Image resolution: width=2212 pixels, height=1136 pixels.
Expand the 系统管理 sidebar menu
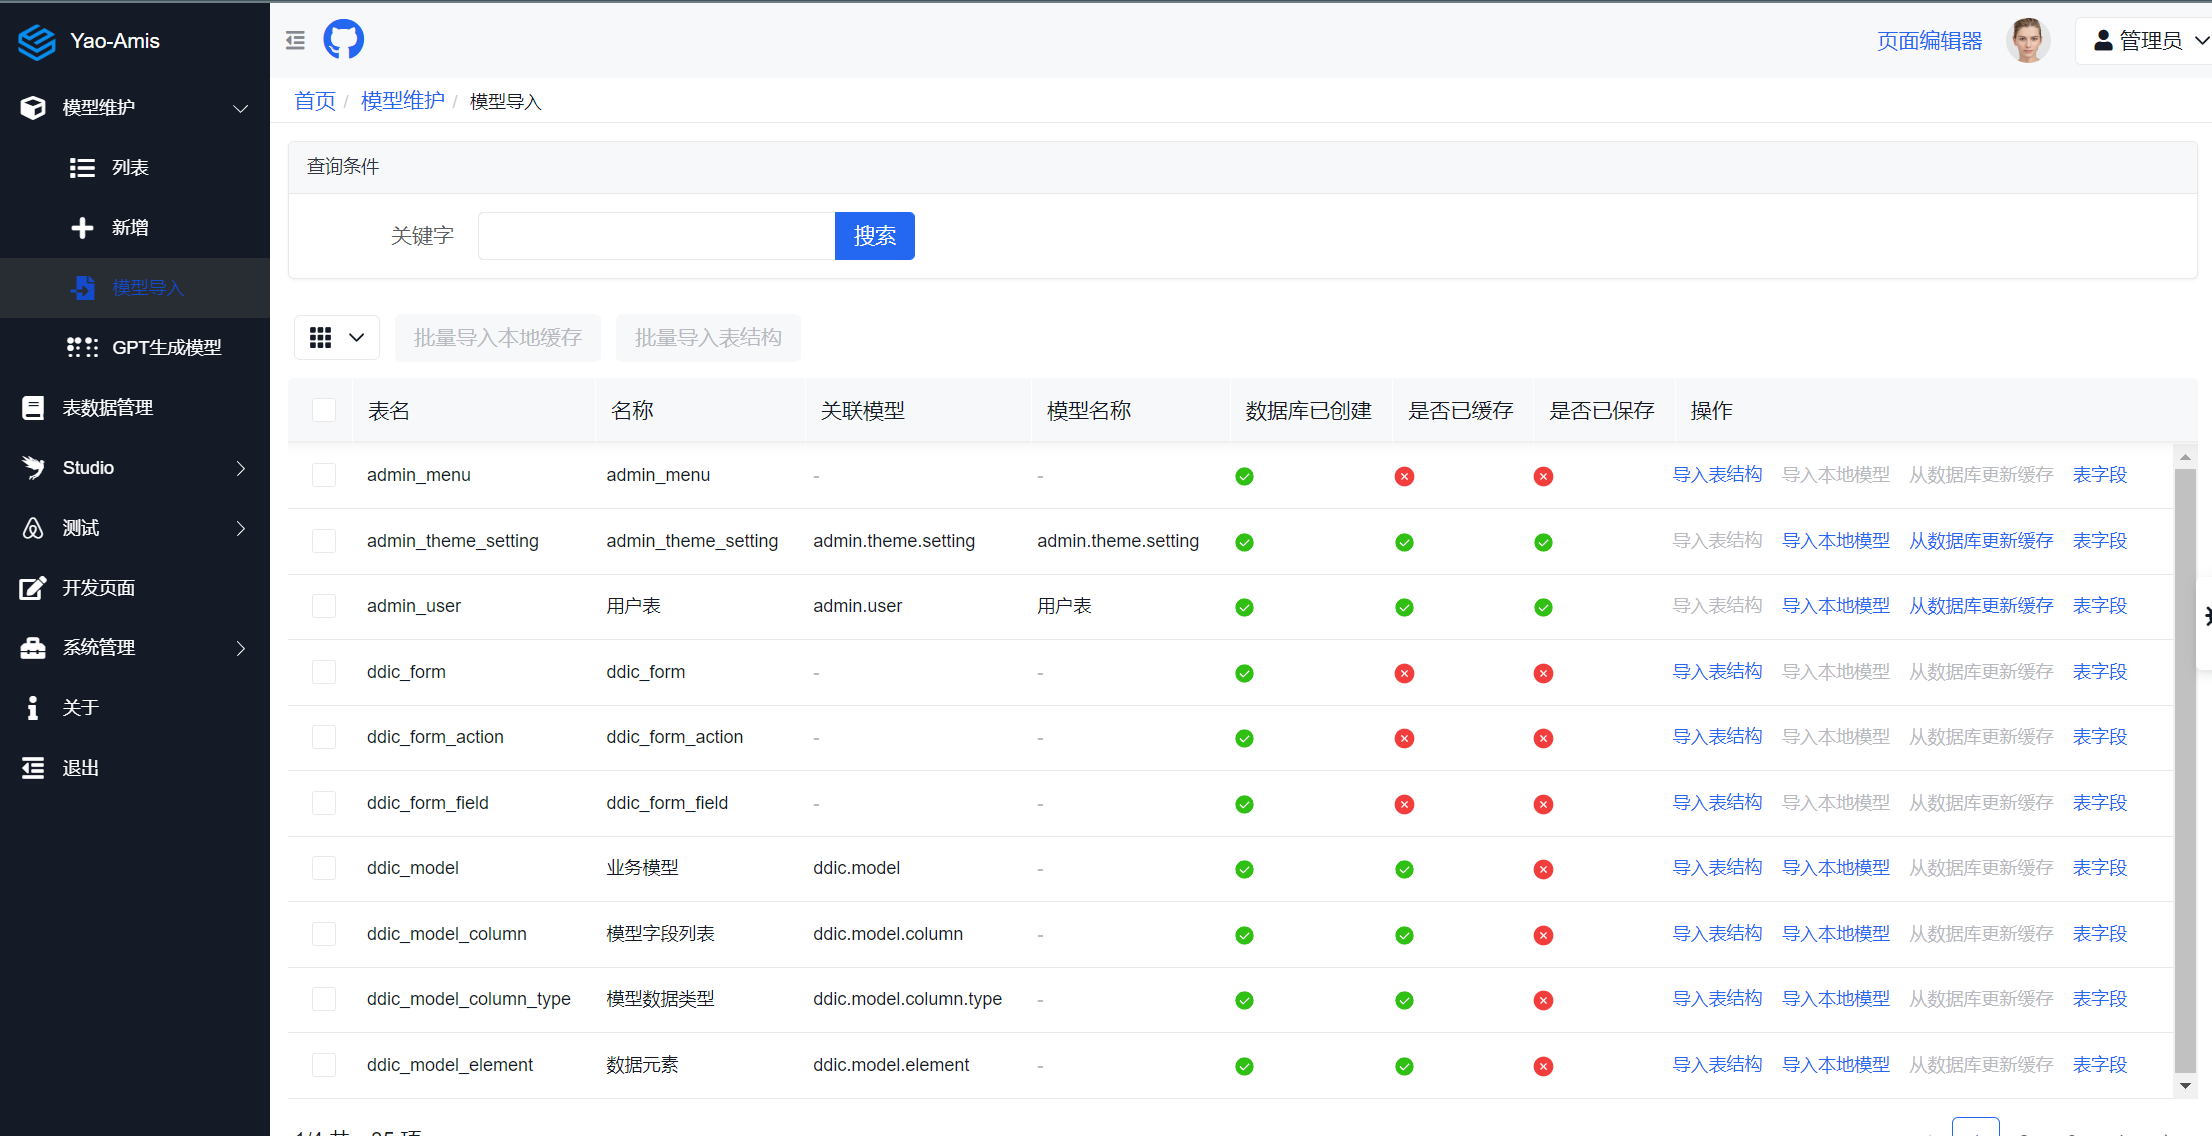(x=135, y=647)
